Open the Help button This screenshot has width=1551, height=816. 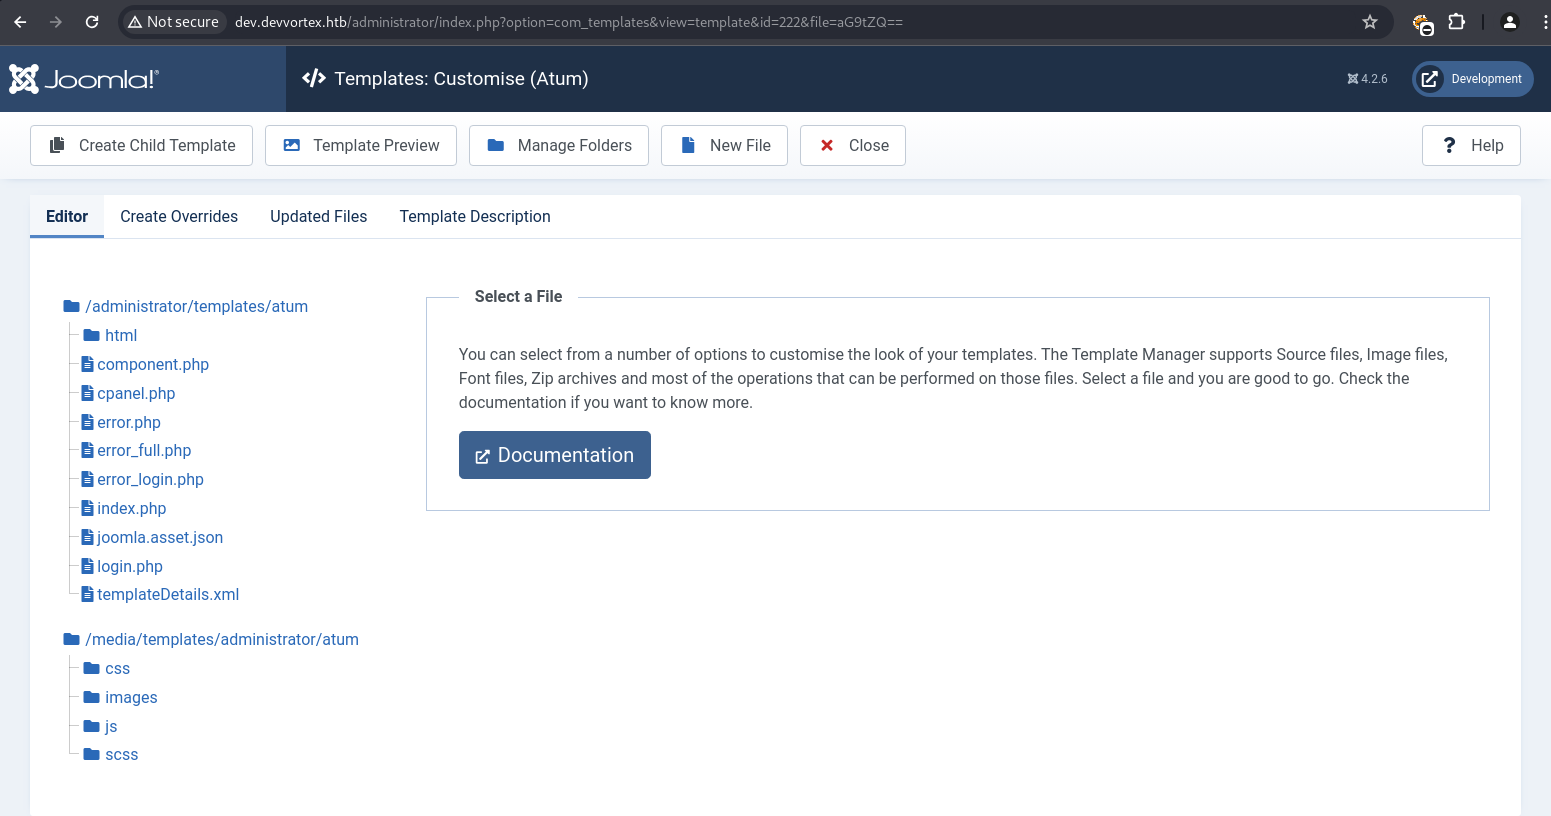pos(1471,145)
